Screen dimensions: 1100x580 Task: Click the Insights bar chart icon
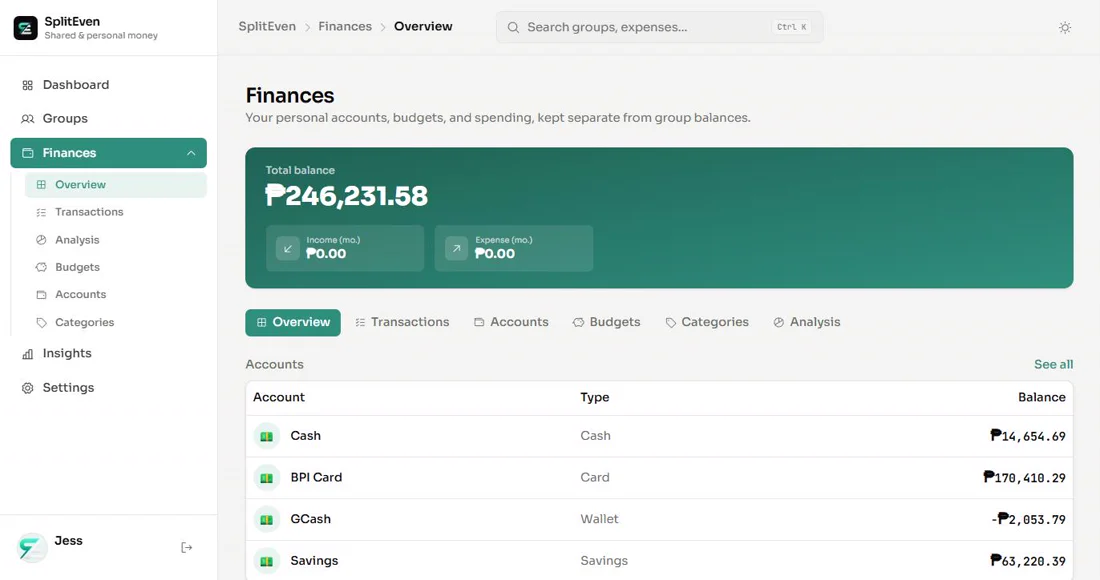coord(27,354)
